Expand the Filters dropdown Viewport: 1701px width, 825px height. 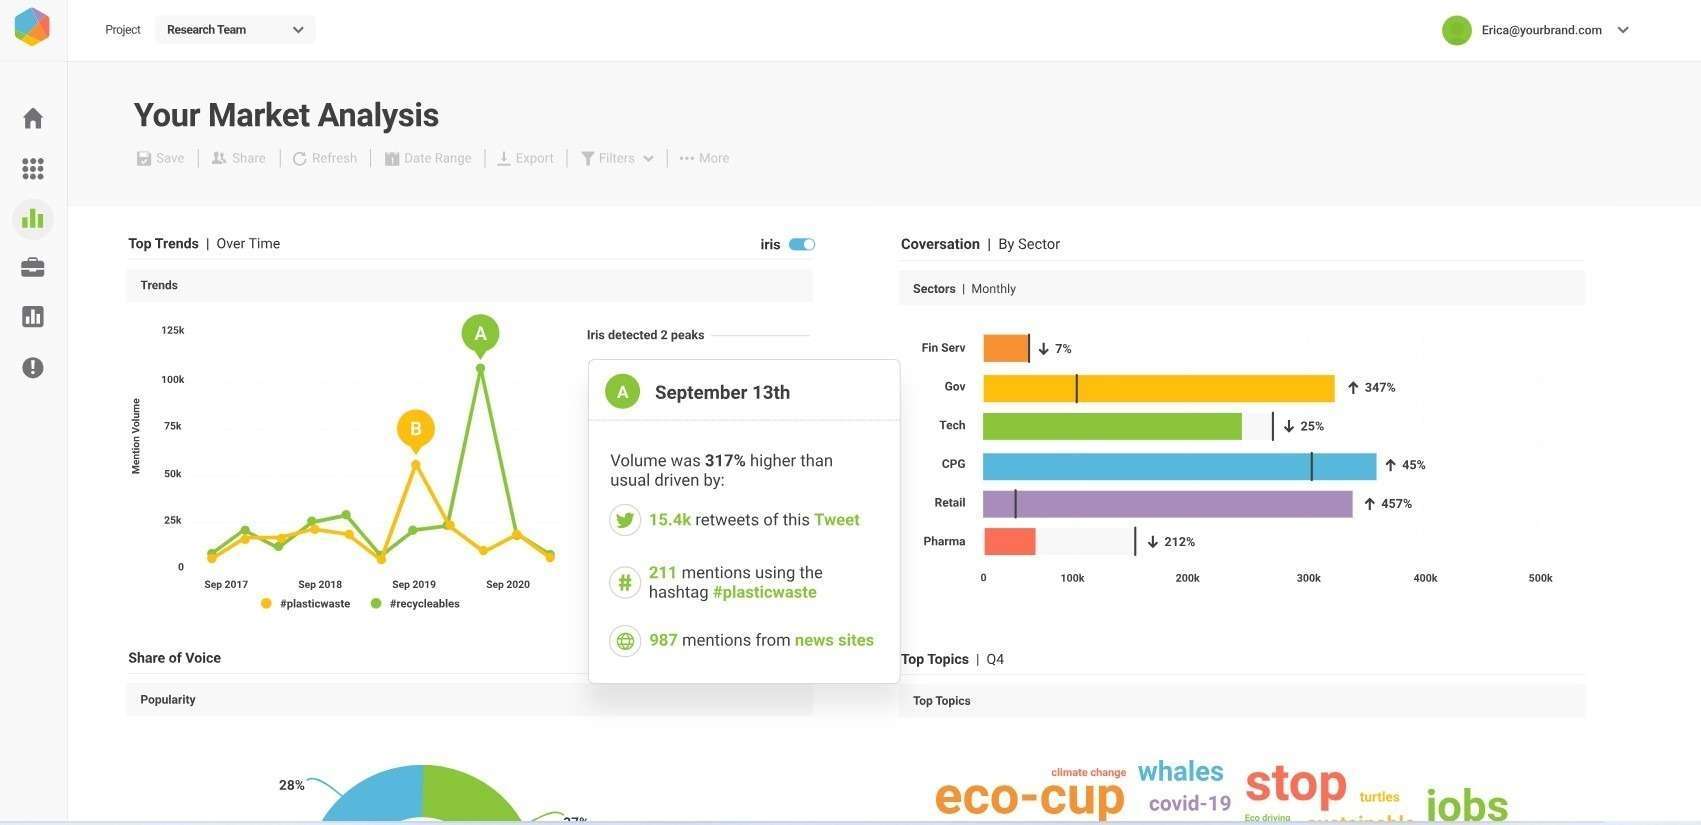pos(617,158)
